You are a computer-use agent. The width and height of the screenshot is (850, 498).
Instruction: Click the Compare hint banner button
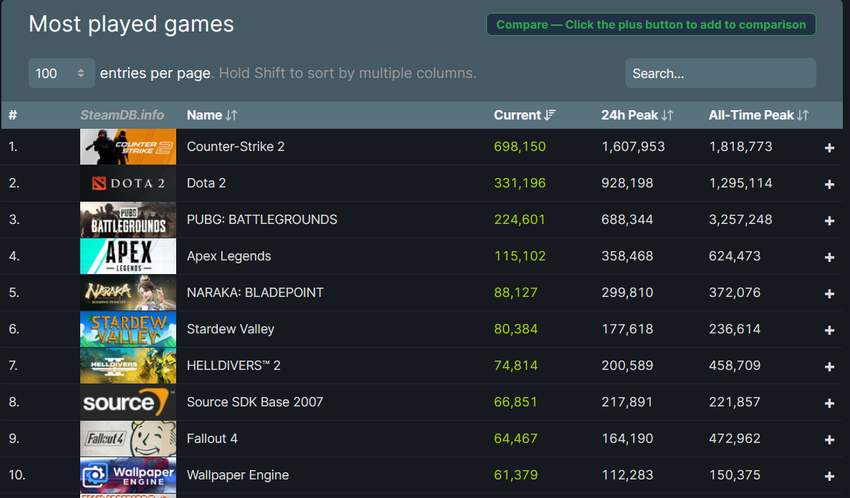click(x=651, y=25)
